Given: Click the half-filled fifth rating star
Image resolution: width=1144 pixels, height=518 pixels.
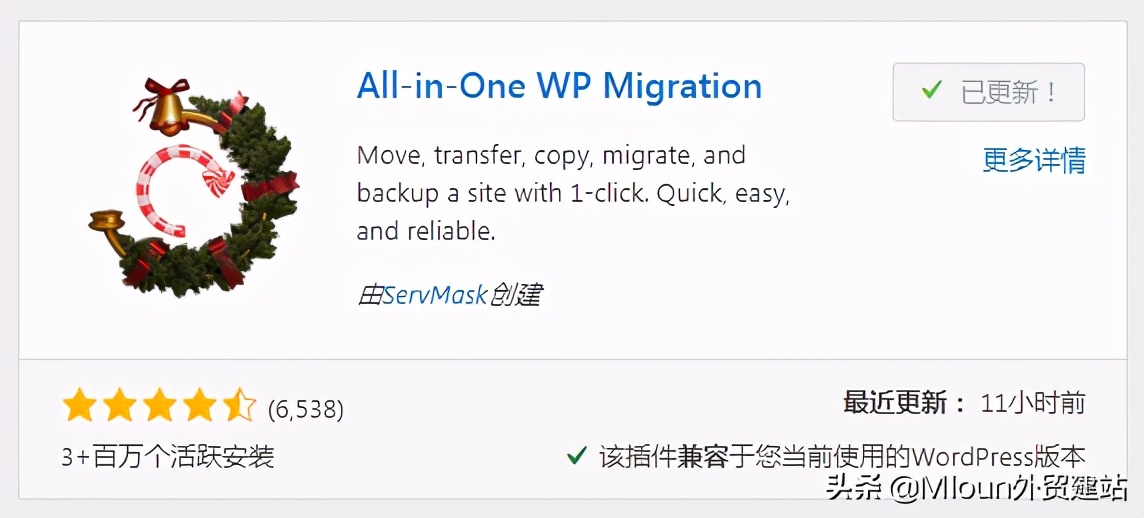Looking at the screenshot, I should point(239,406).
